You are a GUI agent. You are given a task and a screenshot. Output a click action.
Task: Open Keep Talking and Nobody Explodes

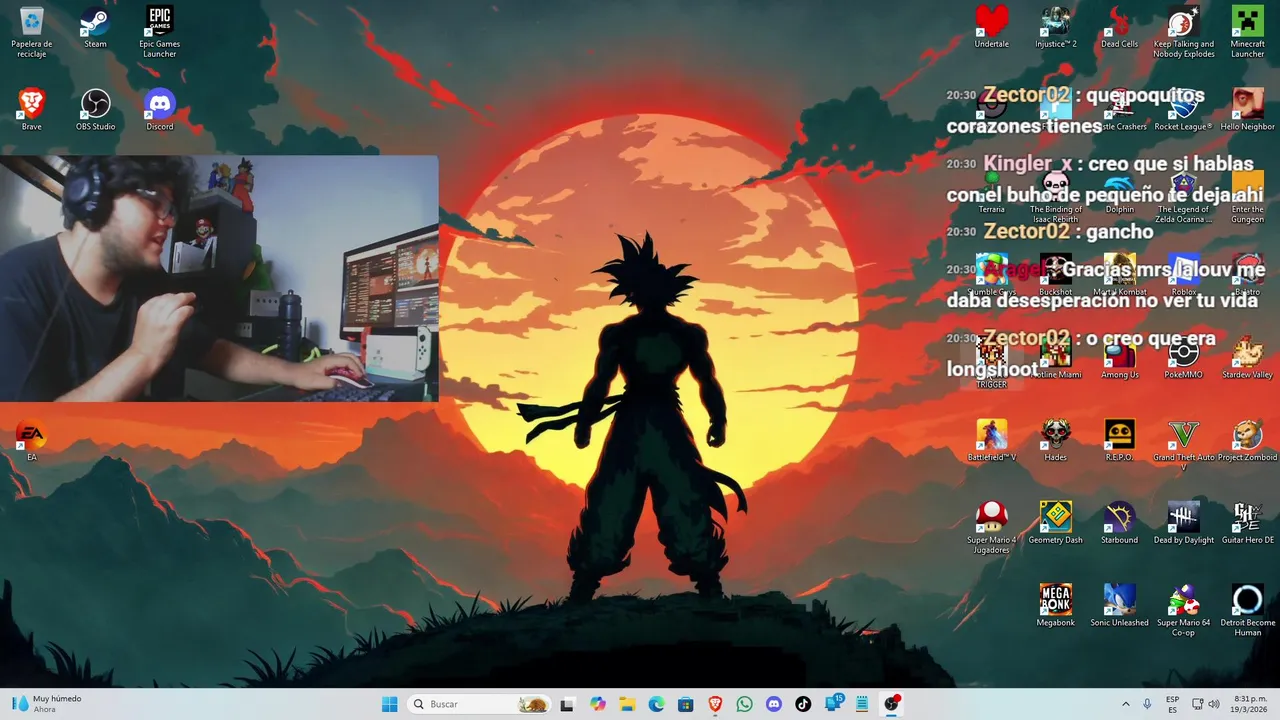[x=1183, y=31]
